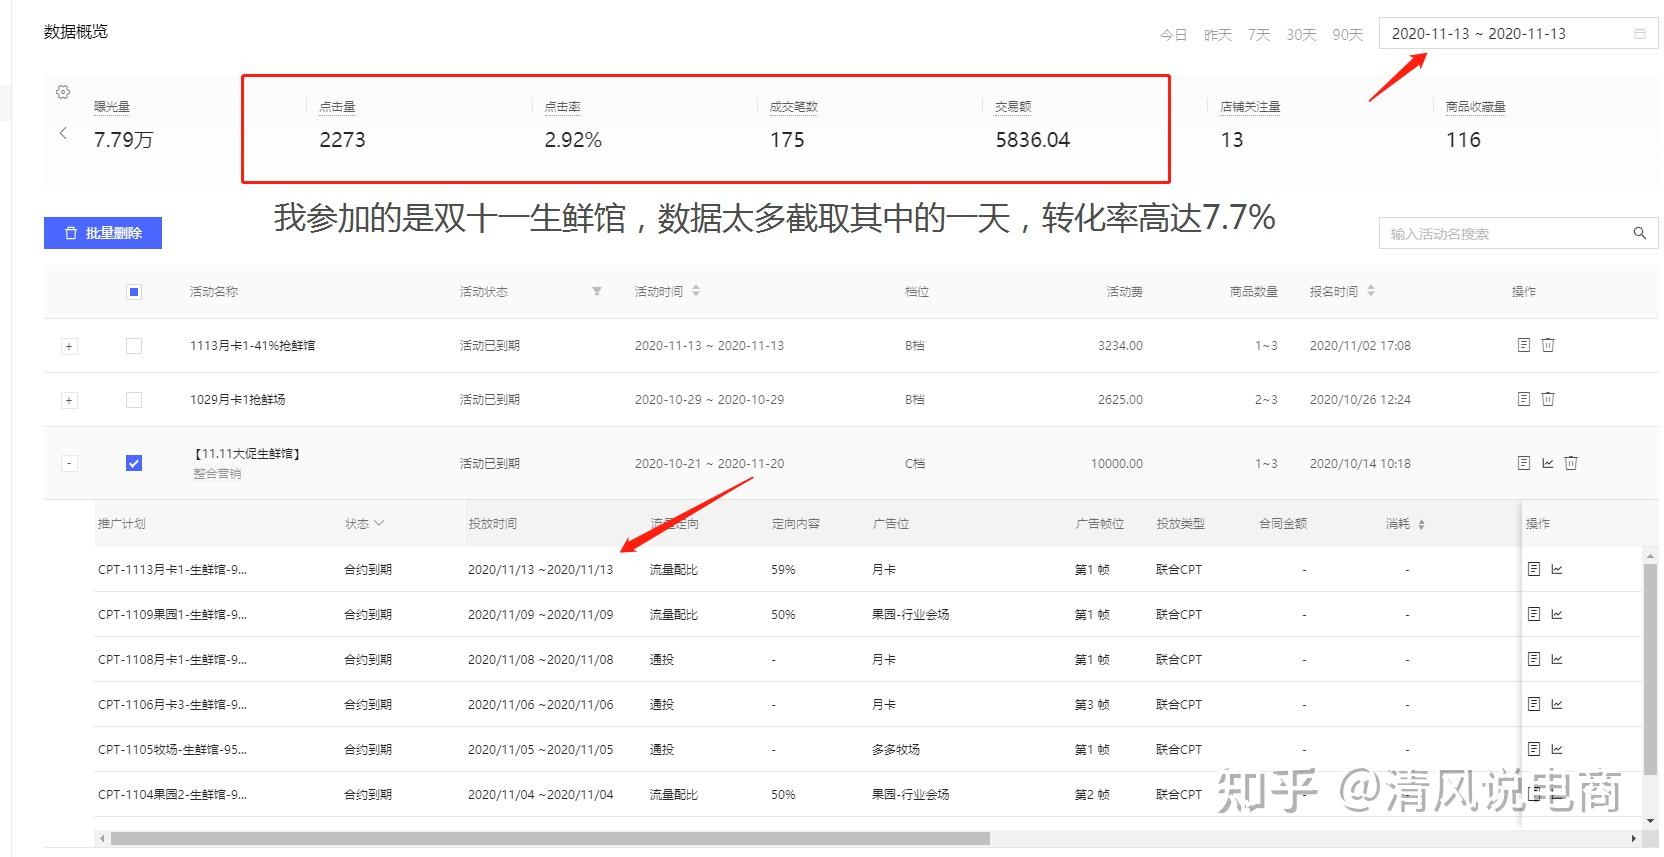Click the 多多牧场 ad position cell
This screenshot has width=1664, height=857.
pyautogui.click(x=895, y=749)
